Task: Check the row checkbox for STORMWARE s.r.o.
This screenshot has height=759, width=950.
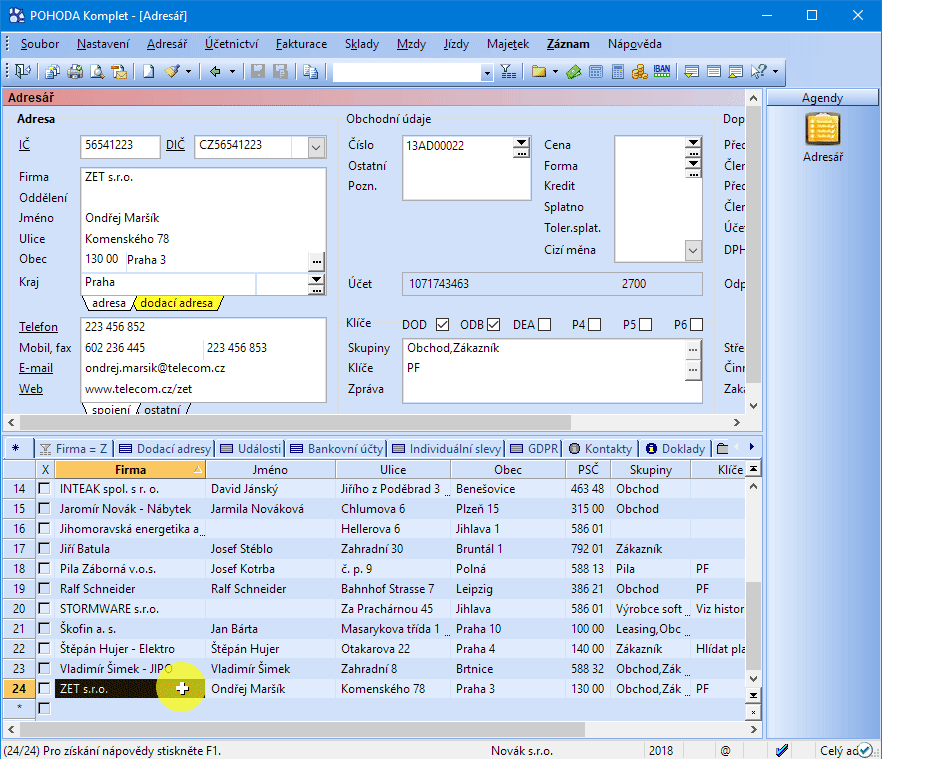Action: [x=44, y=608]
